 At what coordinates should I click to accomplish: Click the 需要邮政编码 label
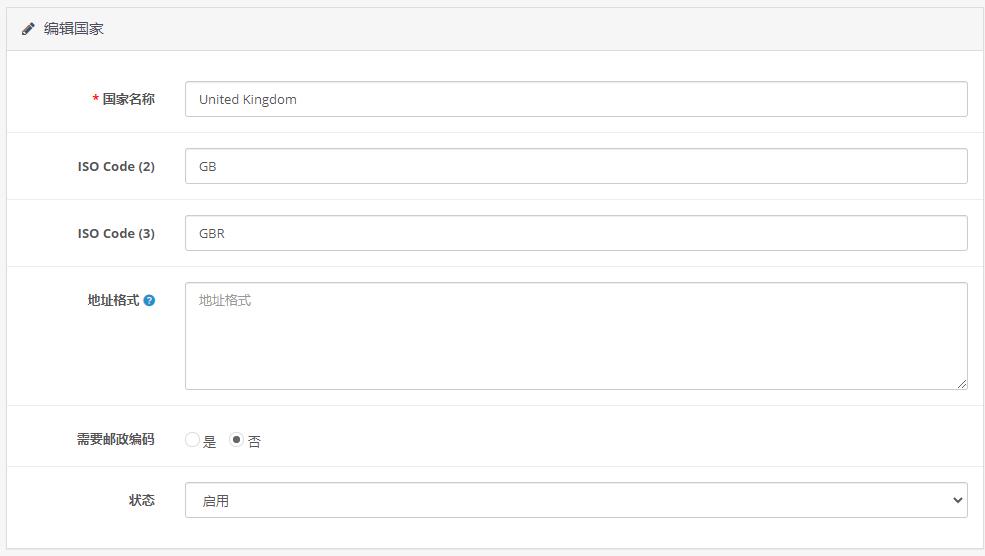coord(116,439)
